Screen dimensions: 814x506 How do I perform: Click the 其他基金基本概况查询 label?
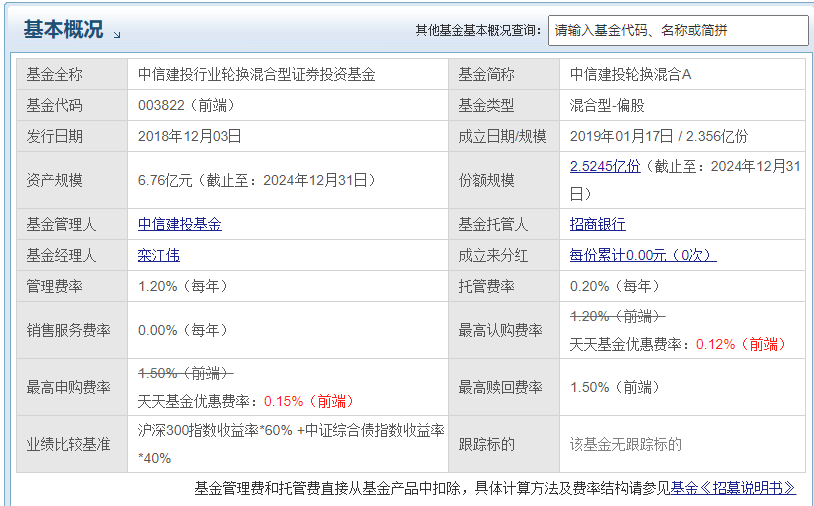click(478, 30)
